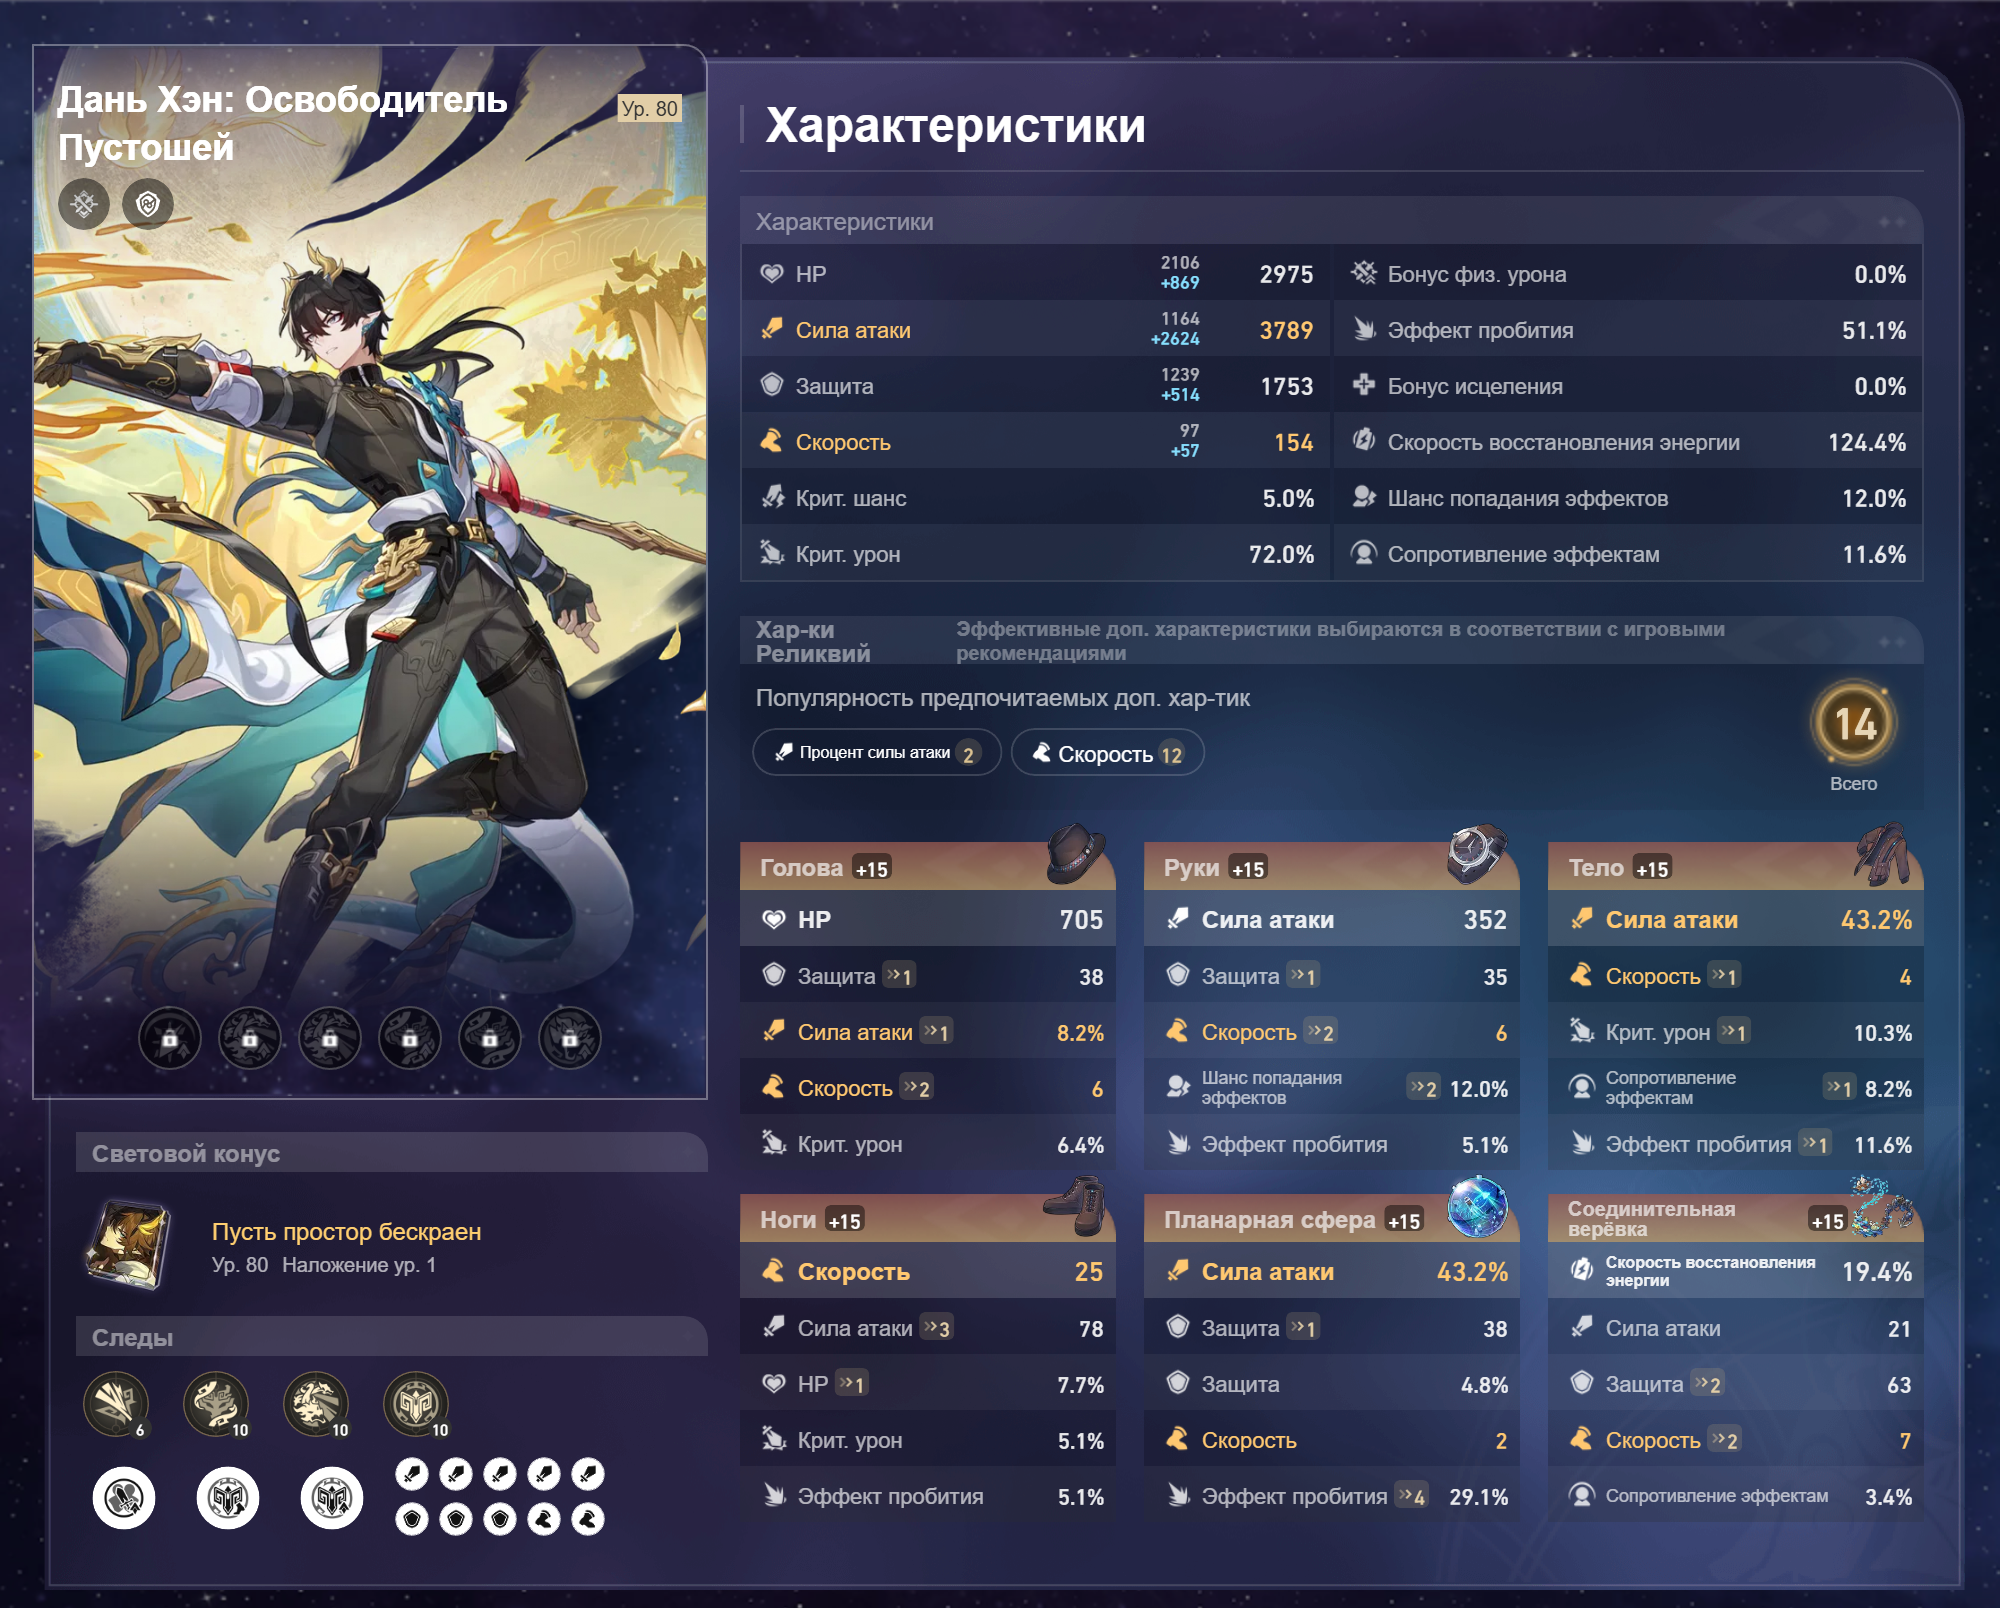2000x1608 pixels.
Task: Click the Дань Хэн character portrait artwork
Action: coord(370,572)
